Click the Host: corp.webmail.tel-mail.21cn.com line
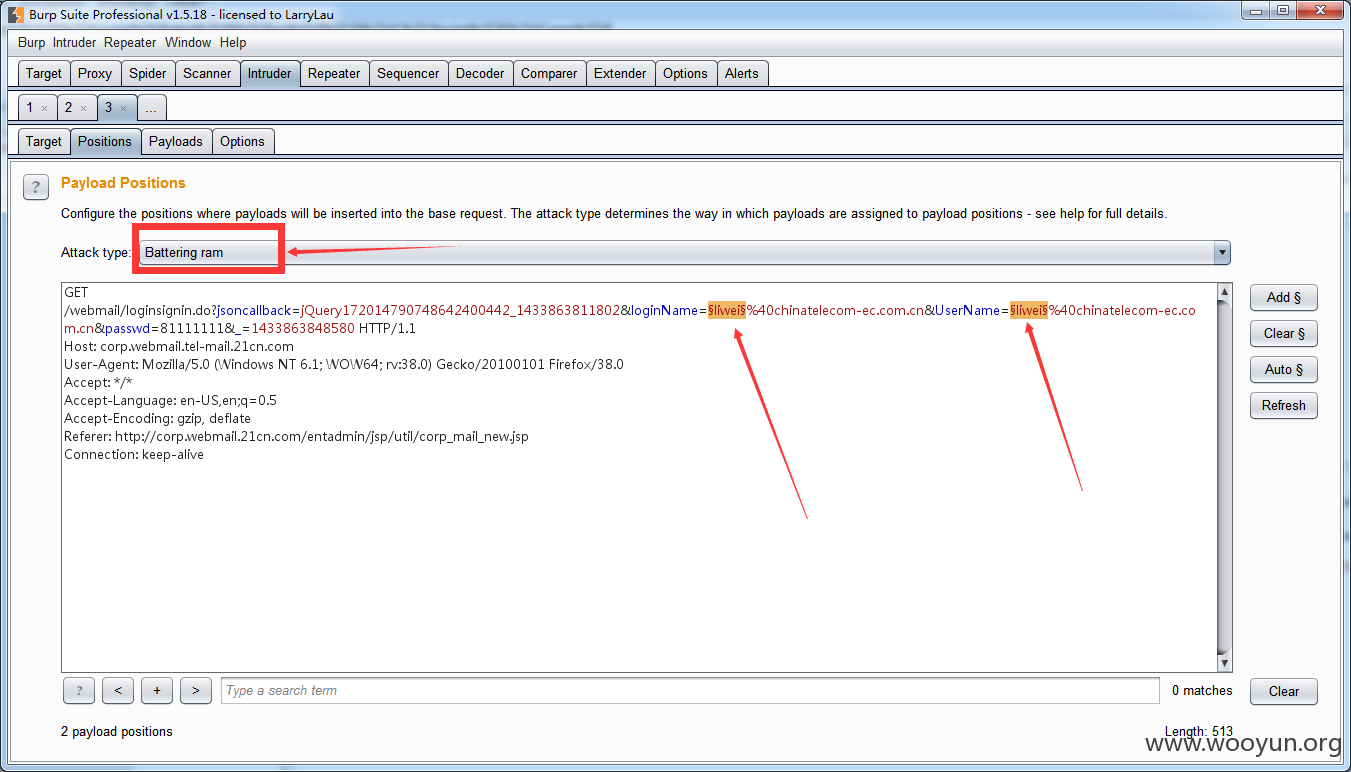This screenshot has height=772, width=1351. 179,346
